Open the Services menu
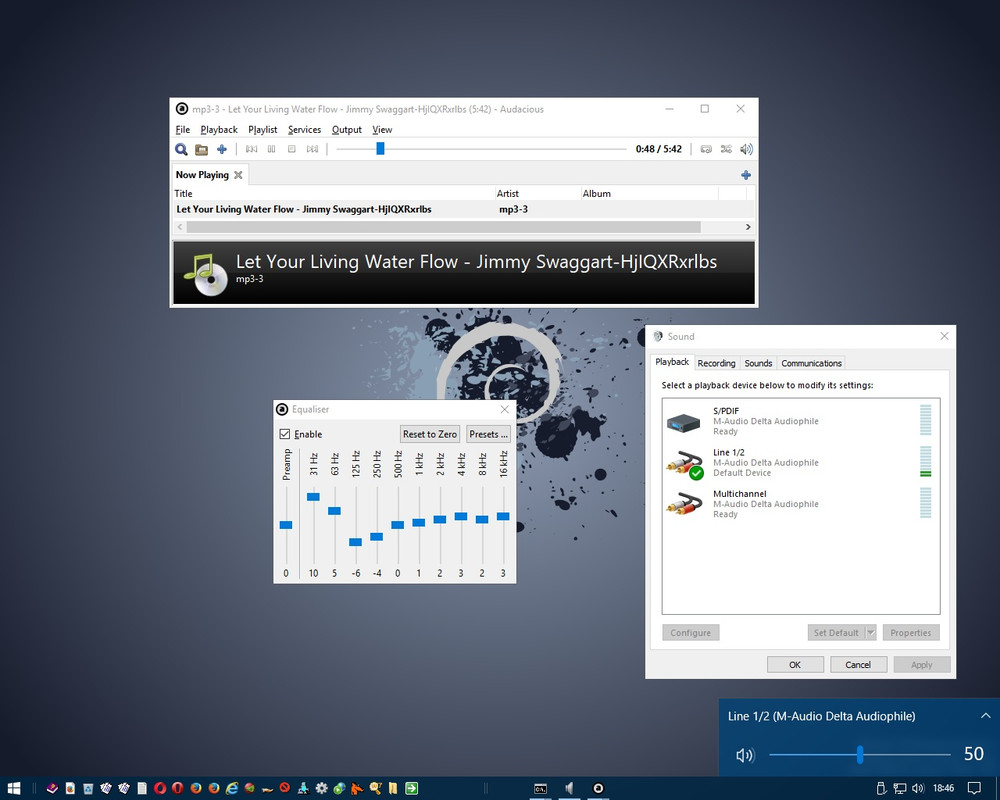The width and height of the screenshot is (1000, 800). coord(305,130)
